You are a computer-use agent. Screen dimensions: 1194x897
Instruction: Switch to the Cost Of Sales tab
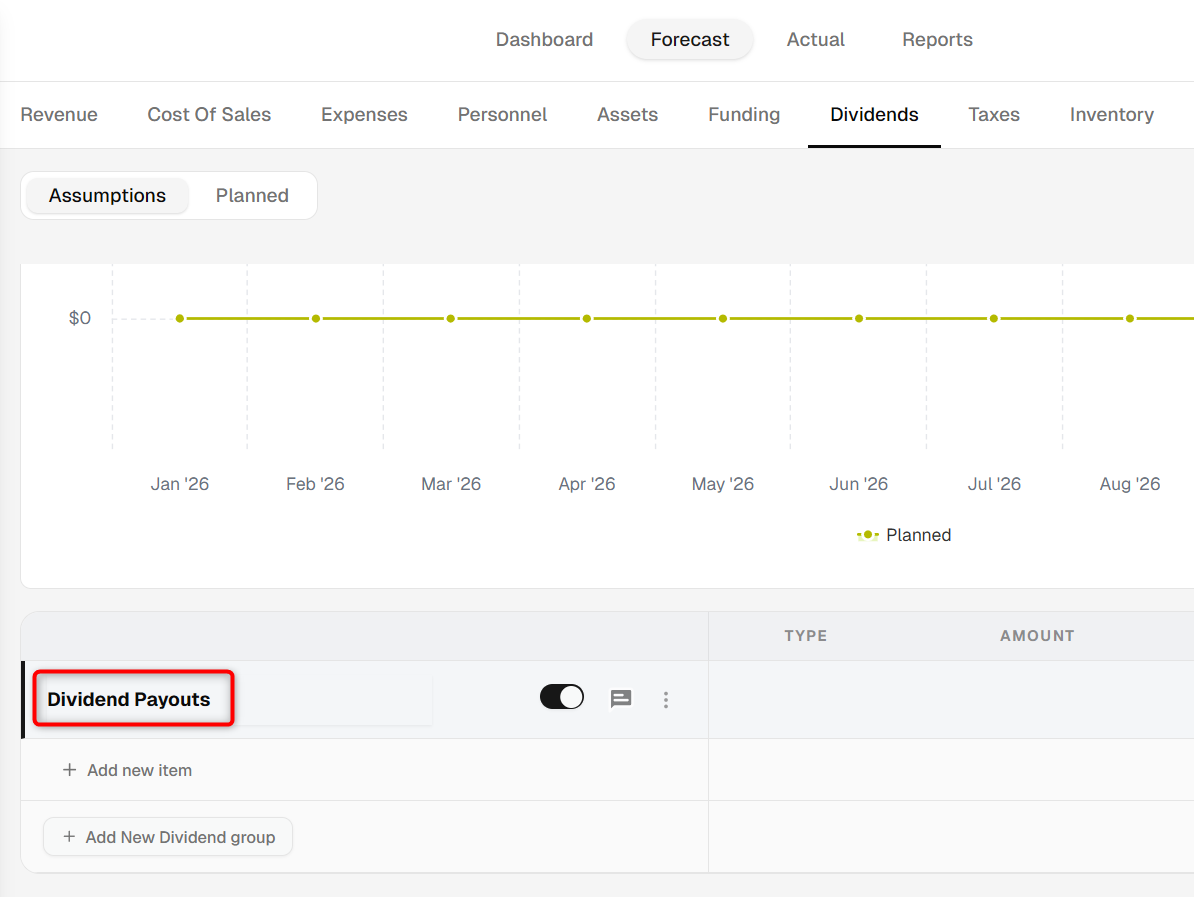(209, 114)
